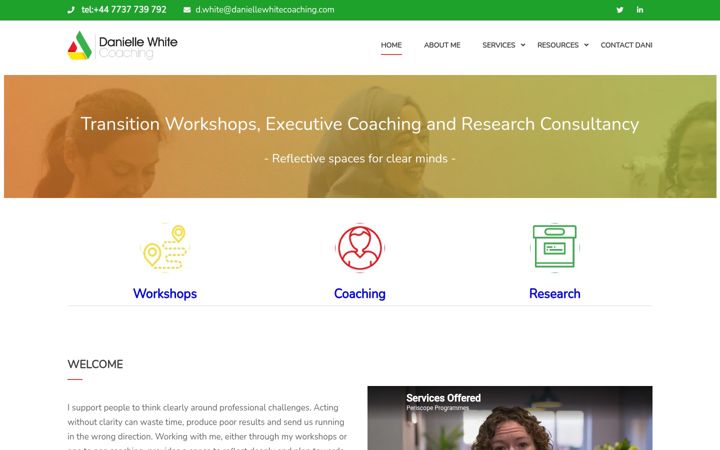Open the About Me page
This screenshot has width=720, height=450.
click(442, 45)
